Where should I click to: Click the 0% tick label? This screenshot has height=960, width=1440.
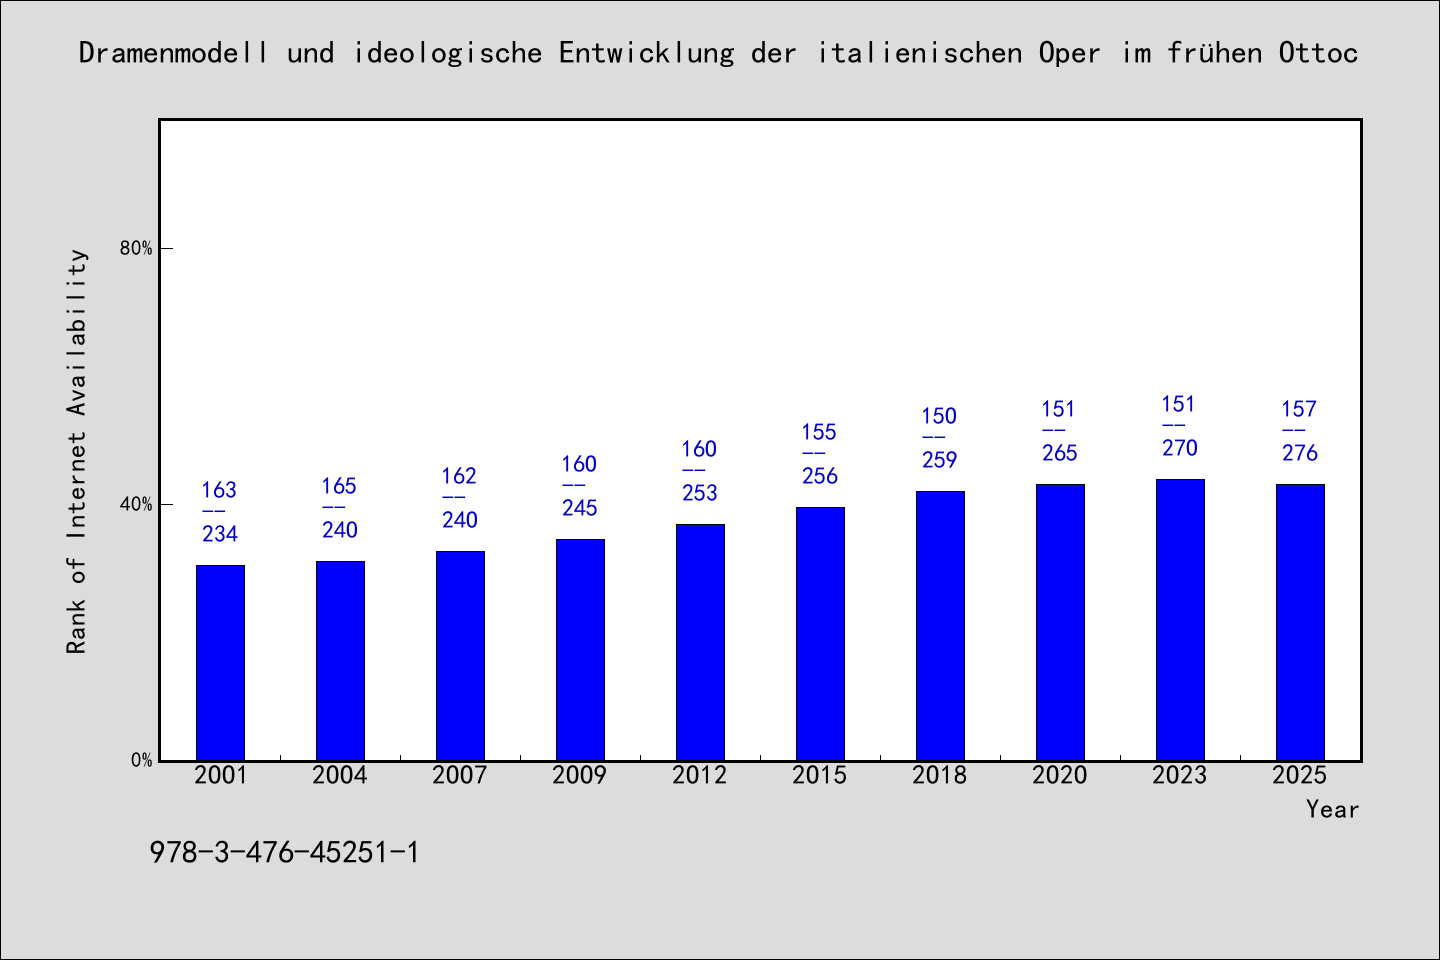(x=141, y=760)
